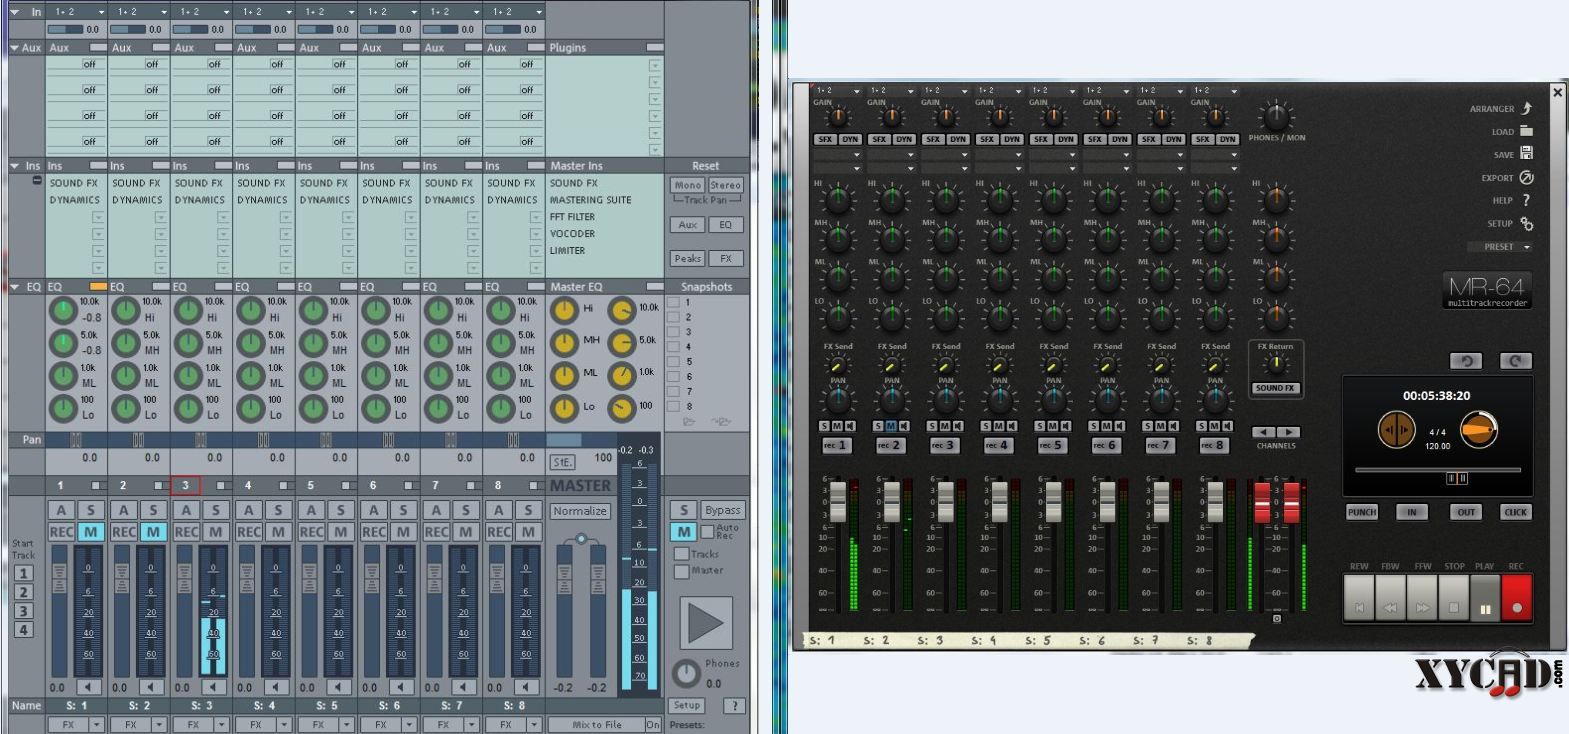Click the CLICK metronome button
1569x734 pixels.
pyautogui.click(x=1515, y=512)
